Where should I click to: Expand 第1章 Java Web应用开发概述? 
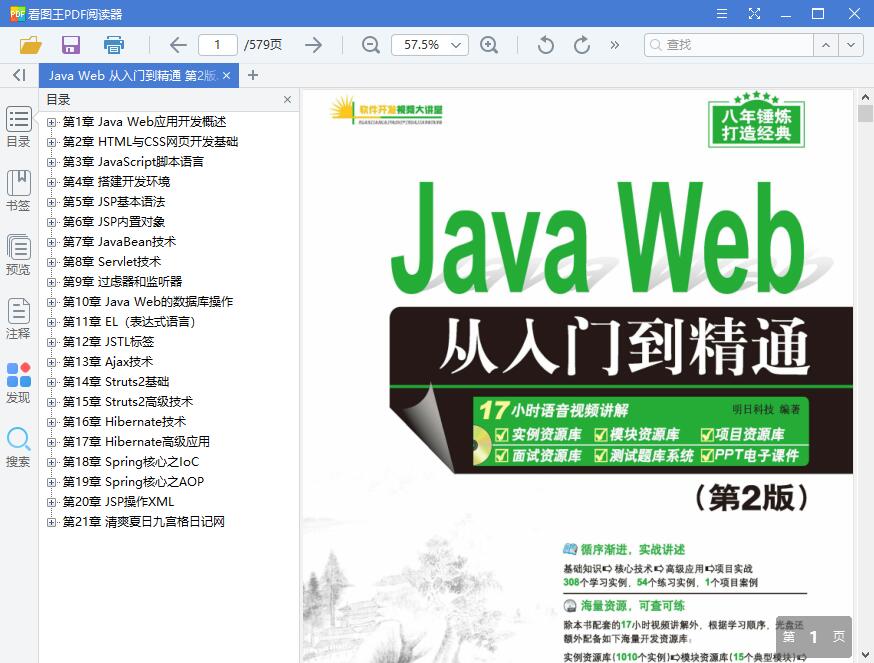[x=51, y=122]
